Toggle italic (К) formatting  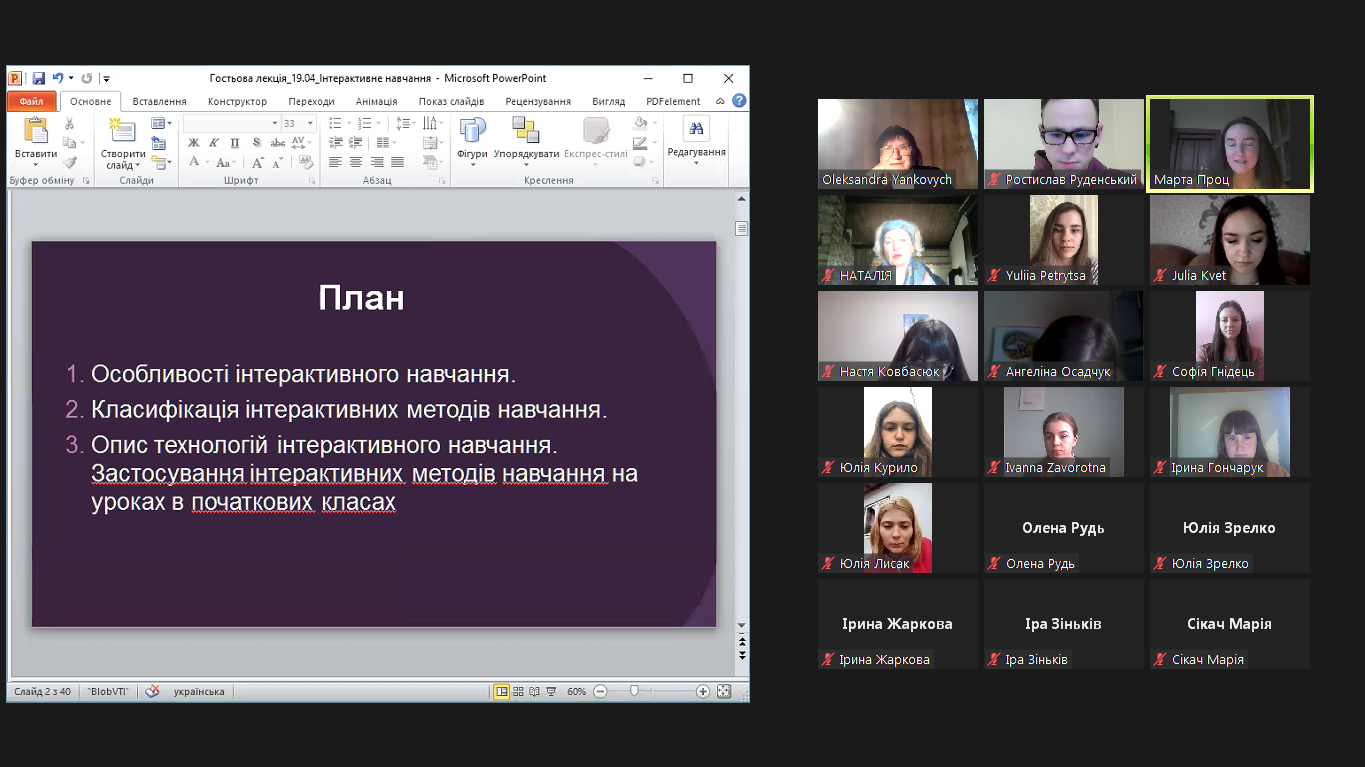(214, 143)
